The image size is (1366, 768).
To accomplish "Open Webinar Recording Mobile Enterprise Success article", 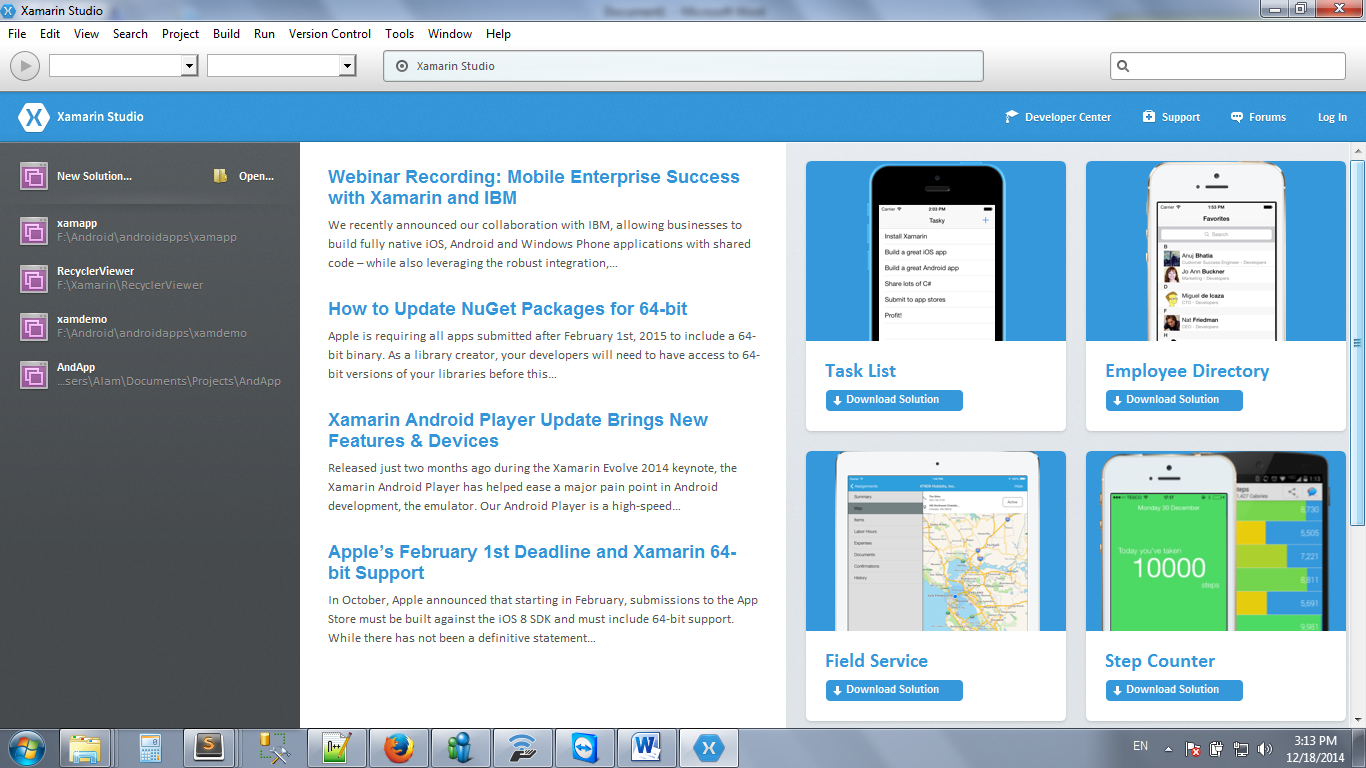I will click(534, 187).
